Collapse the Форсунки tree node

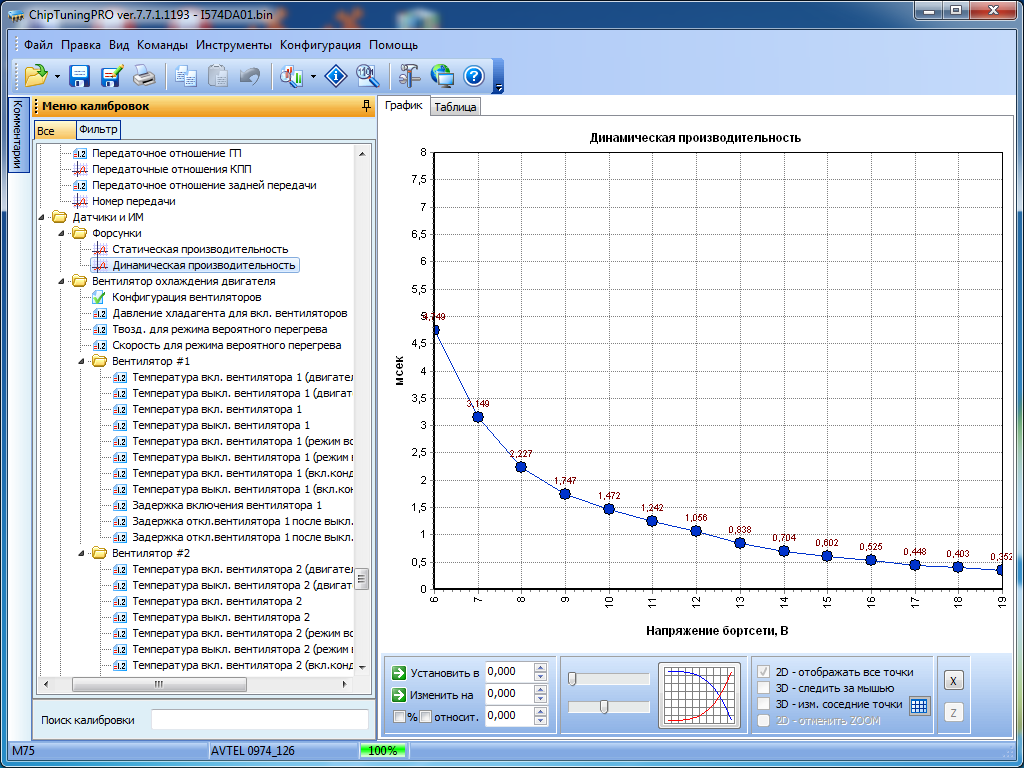point(62,233)
